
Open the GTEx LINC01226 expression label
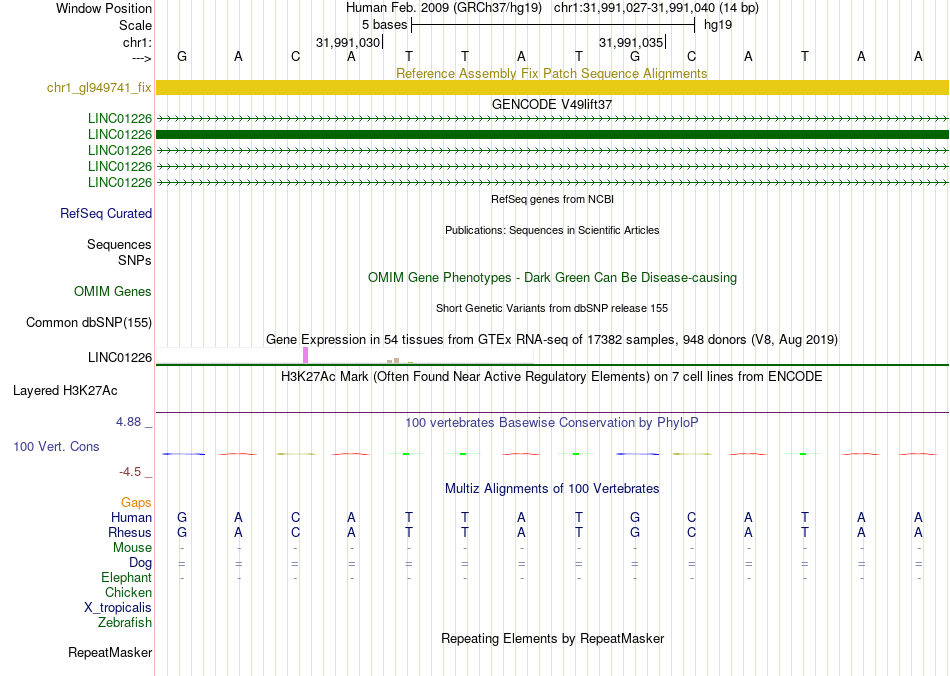click(x=120, y=357)
